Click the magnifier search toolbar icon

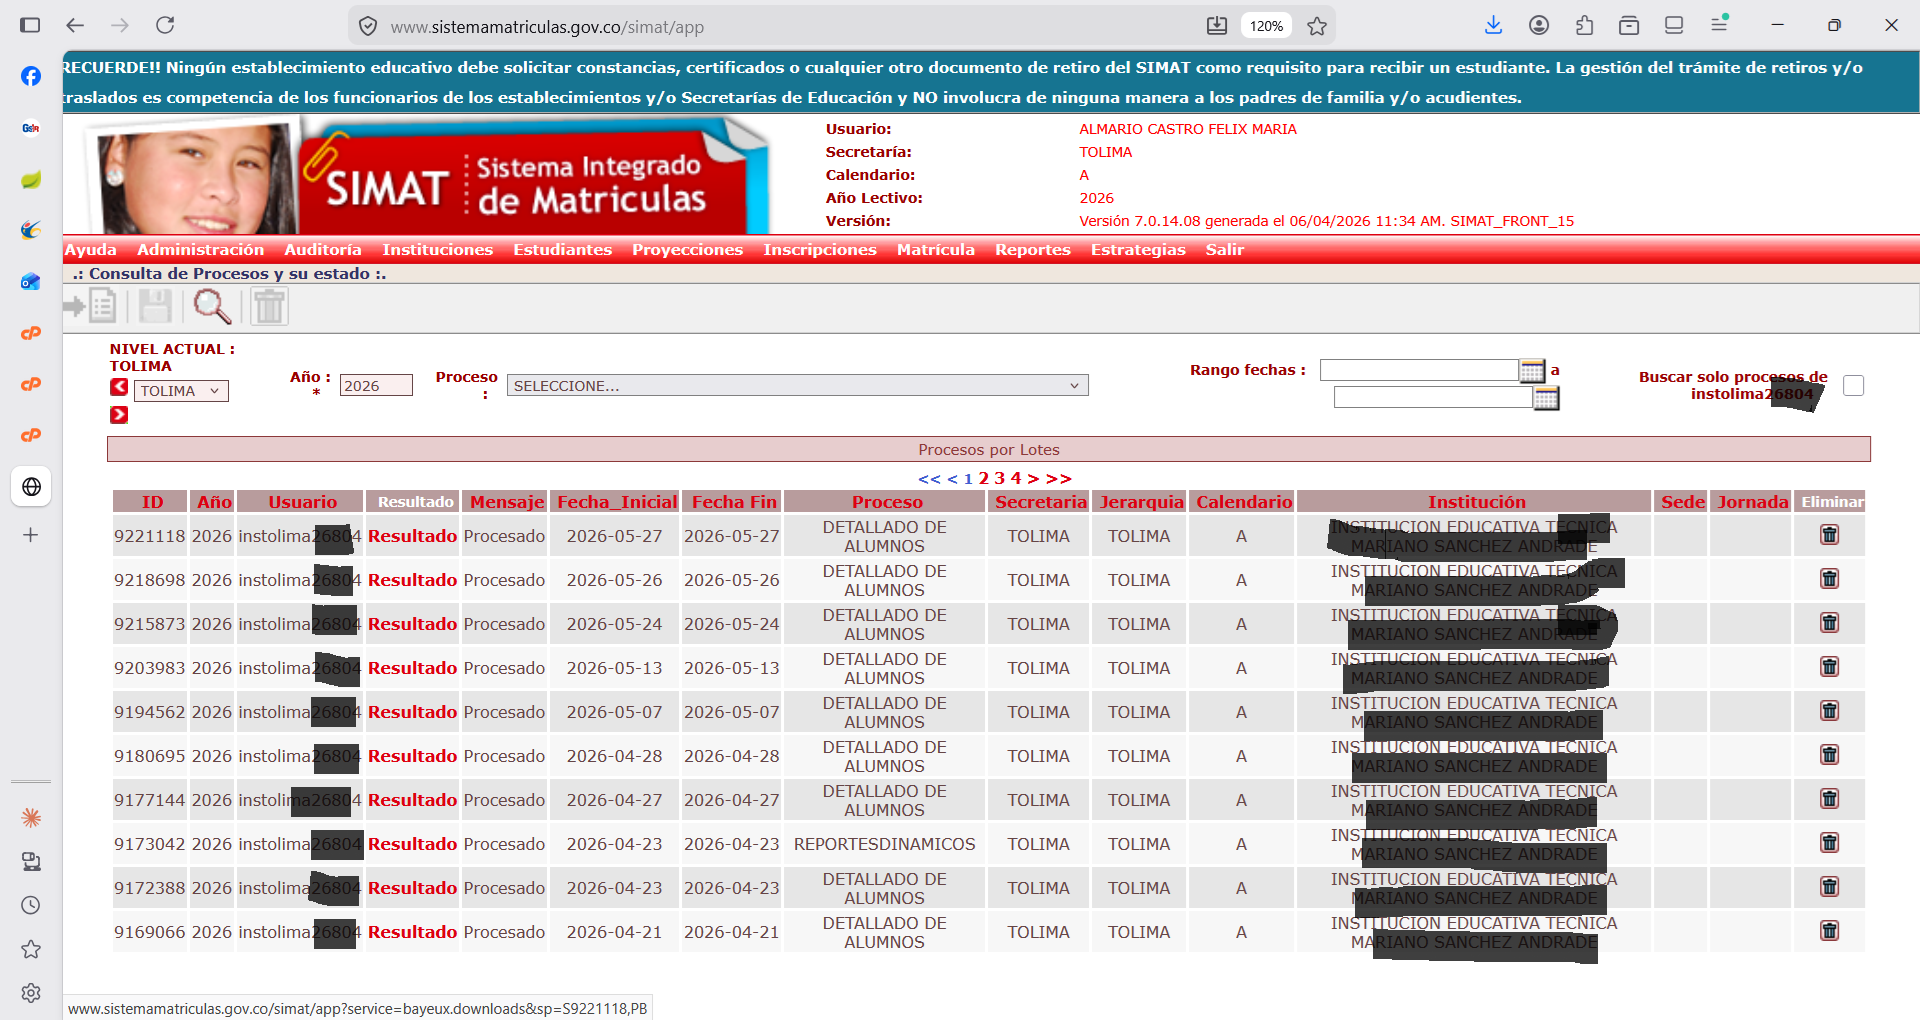(x=212, y=306)
